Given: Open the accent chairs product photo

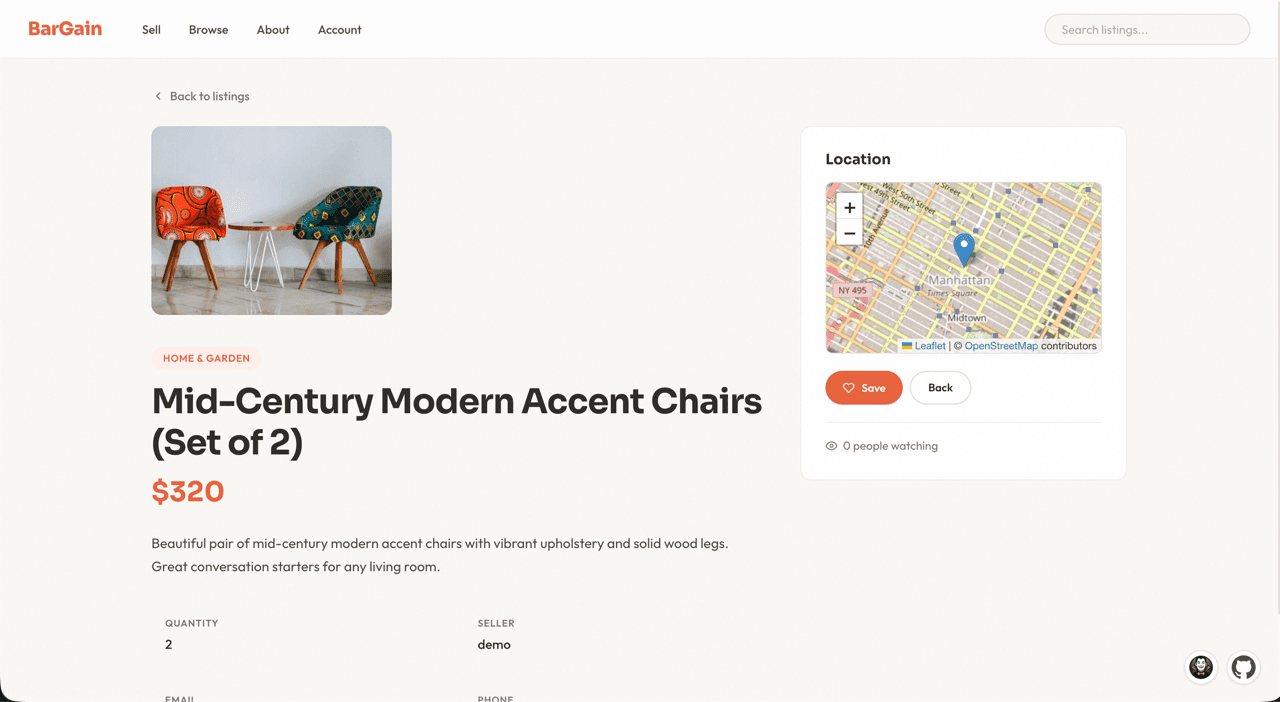Looking at the screenshot, I should [271, 220].
